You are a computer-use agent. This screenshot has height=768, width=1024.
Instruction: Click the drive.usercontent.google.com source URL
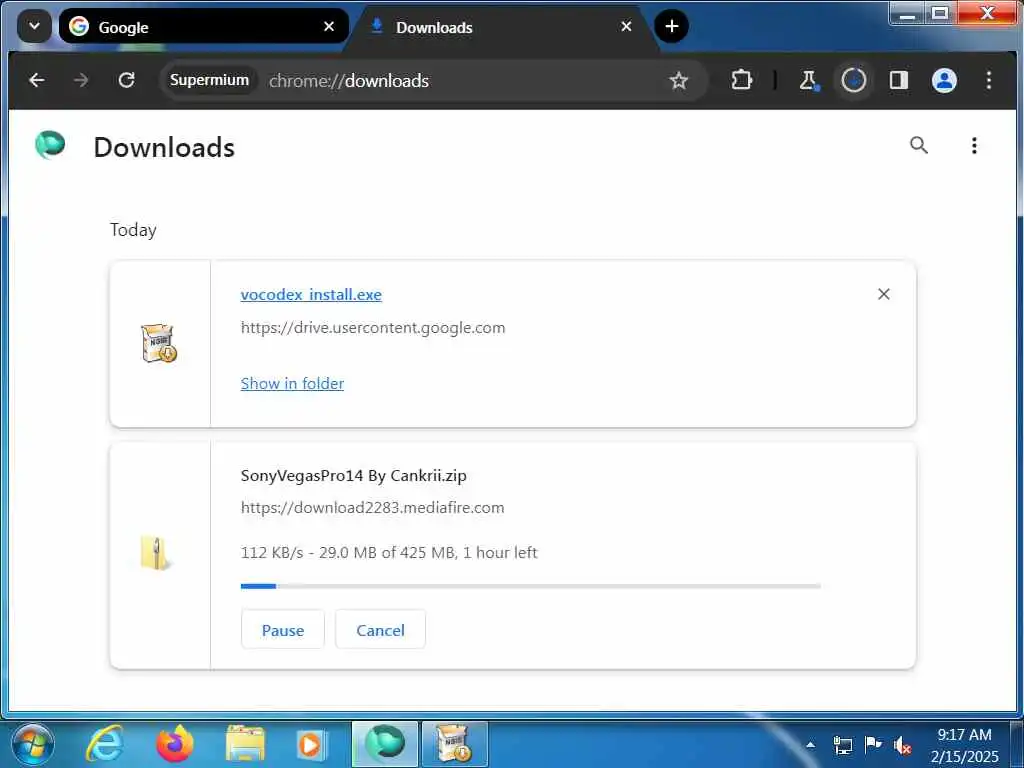pyautogui.click(x=373, y=328)
